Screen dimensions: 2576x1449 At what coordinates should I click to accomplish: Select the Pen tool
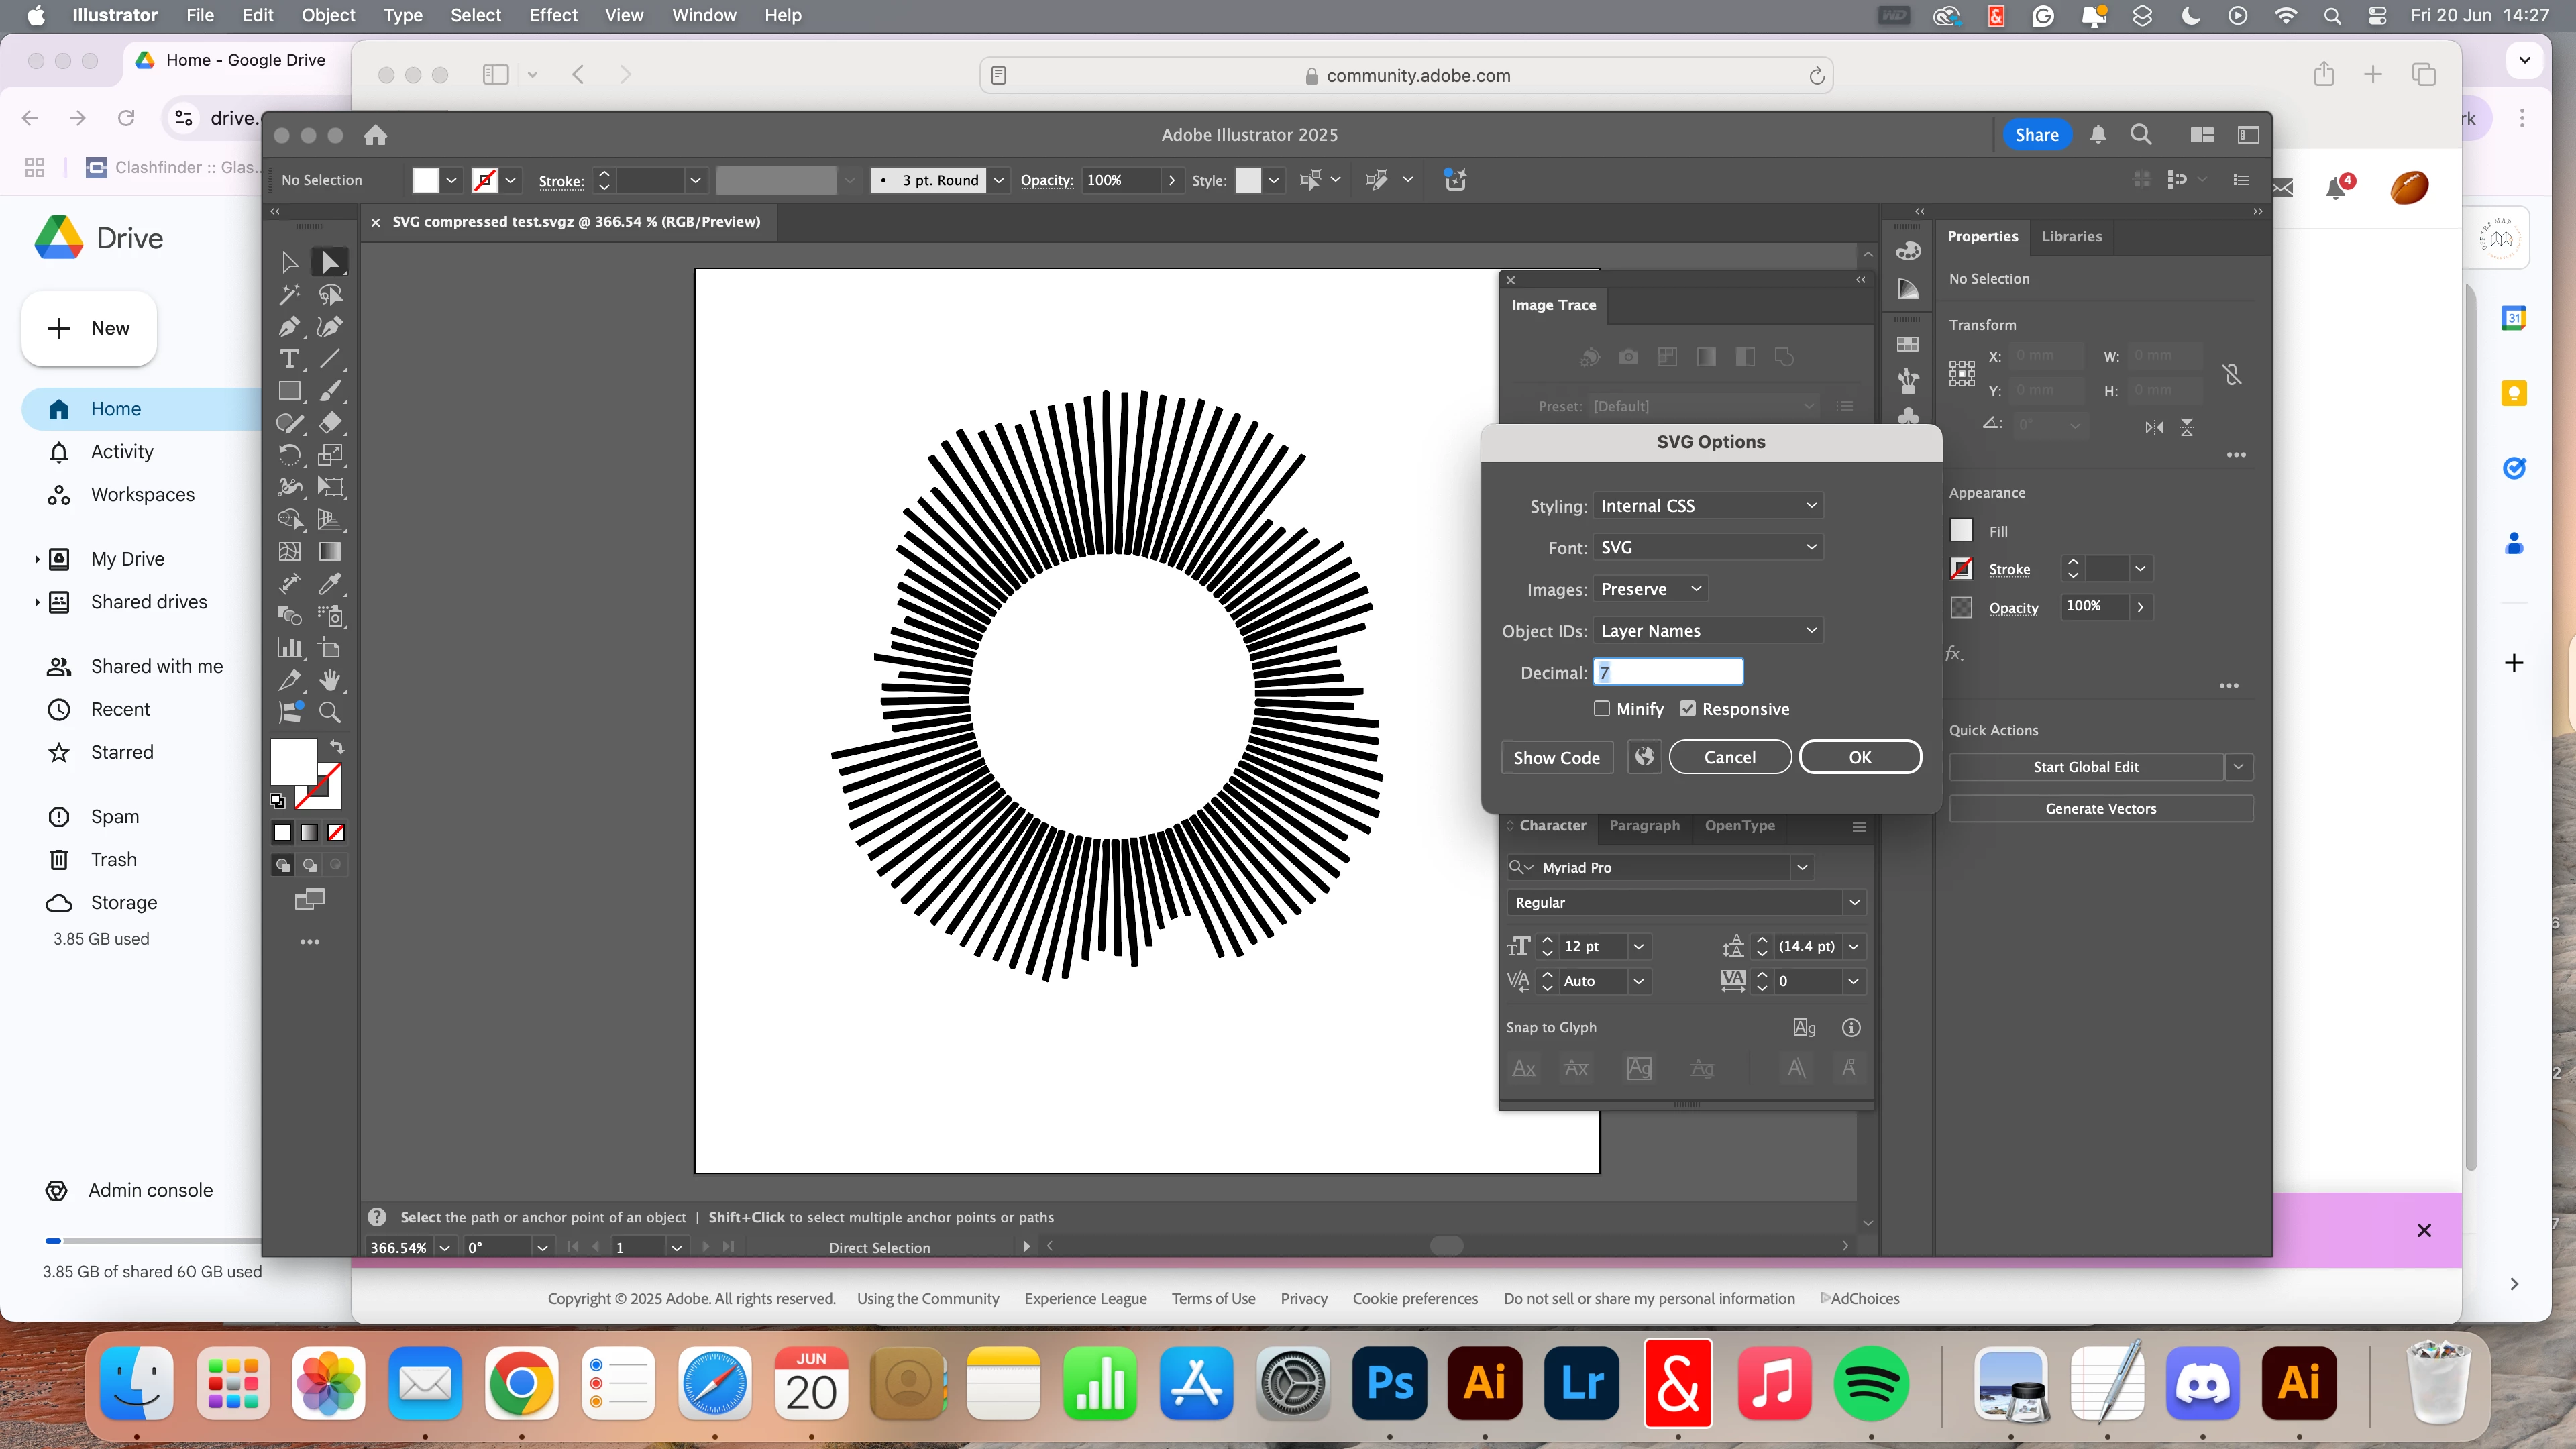289,327
